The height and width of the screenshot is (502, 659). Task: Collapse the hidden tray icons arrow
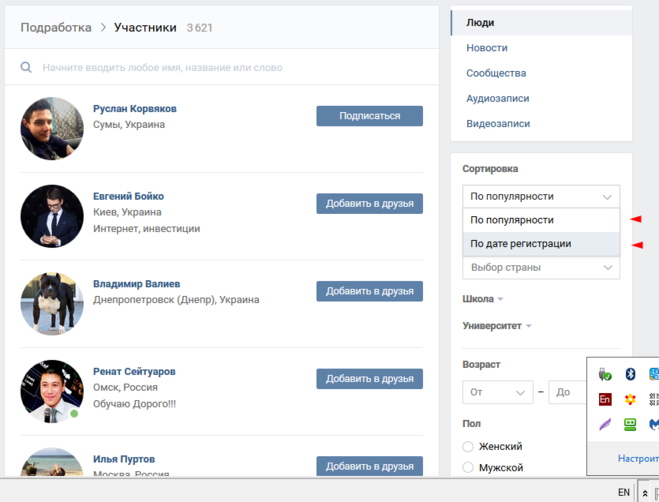[644, 492]
